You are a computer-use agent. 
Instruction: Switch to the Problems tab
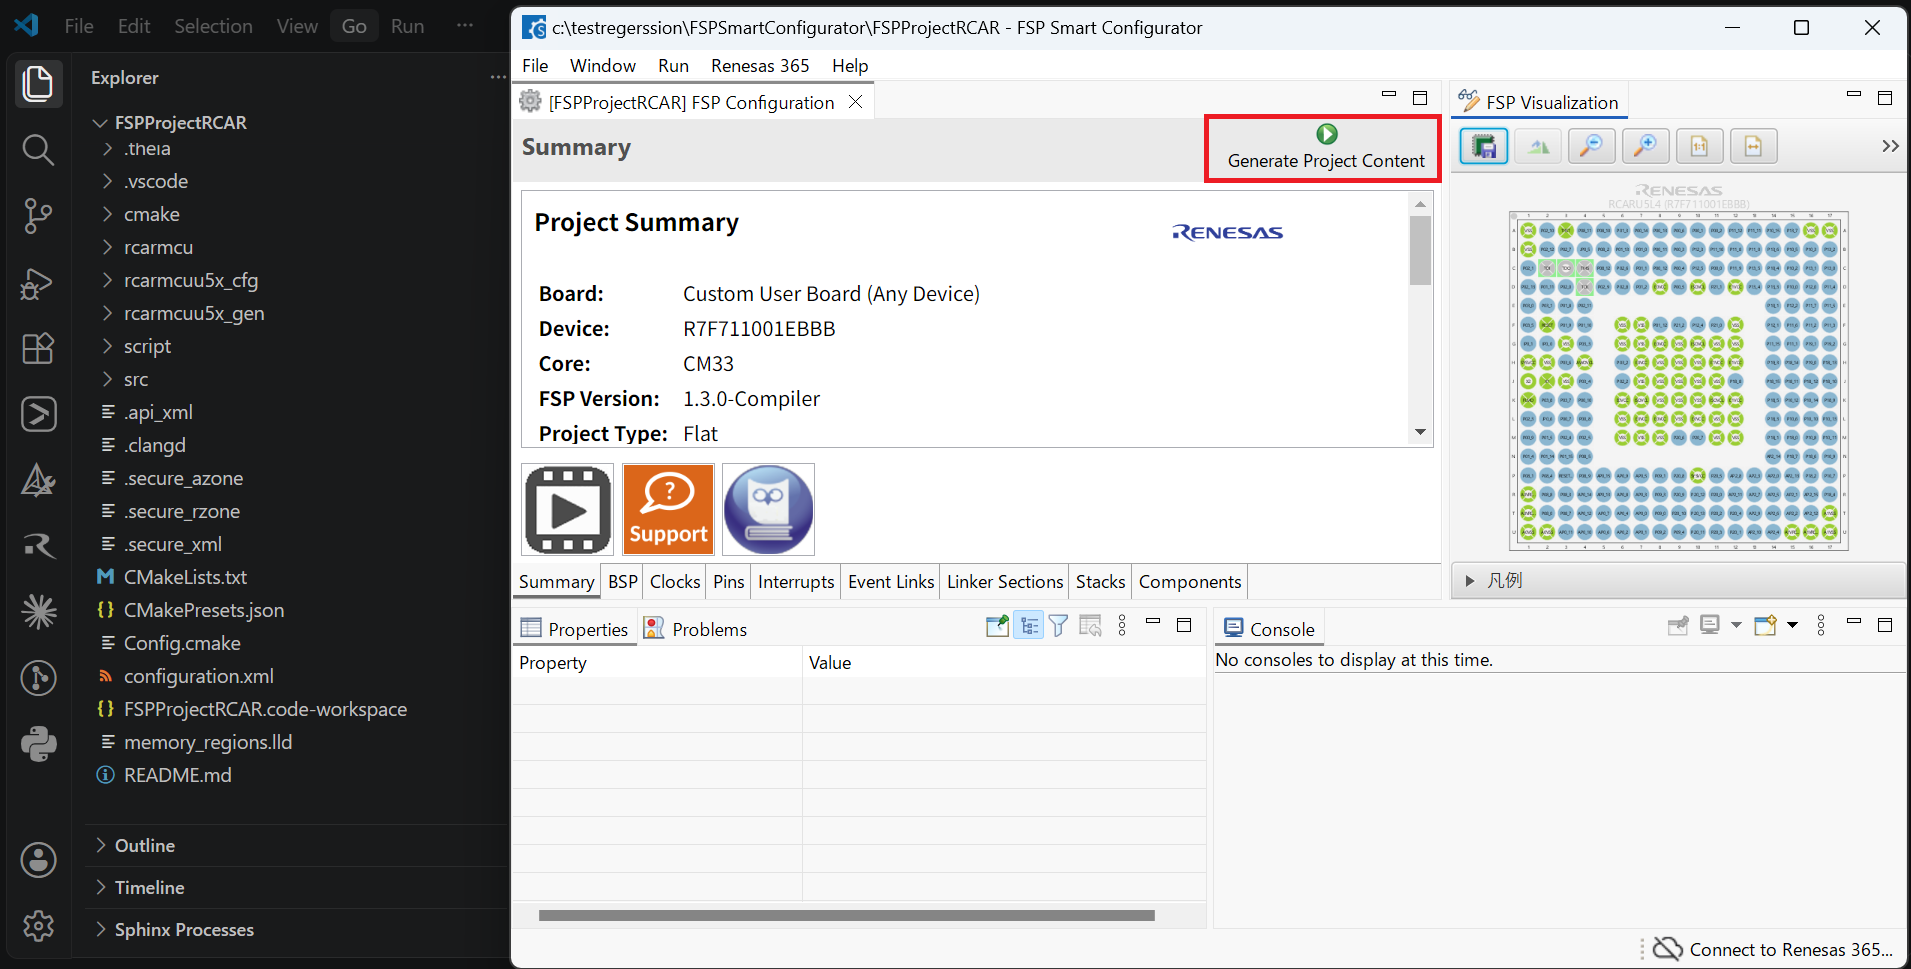(x=696, y=629)
